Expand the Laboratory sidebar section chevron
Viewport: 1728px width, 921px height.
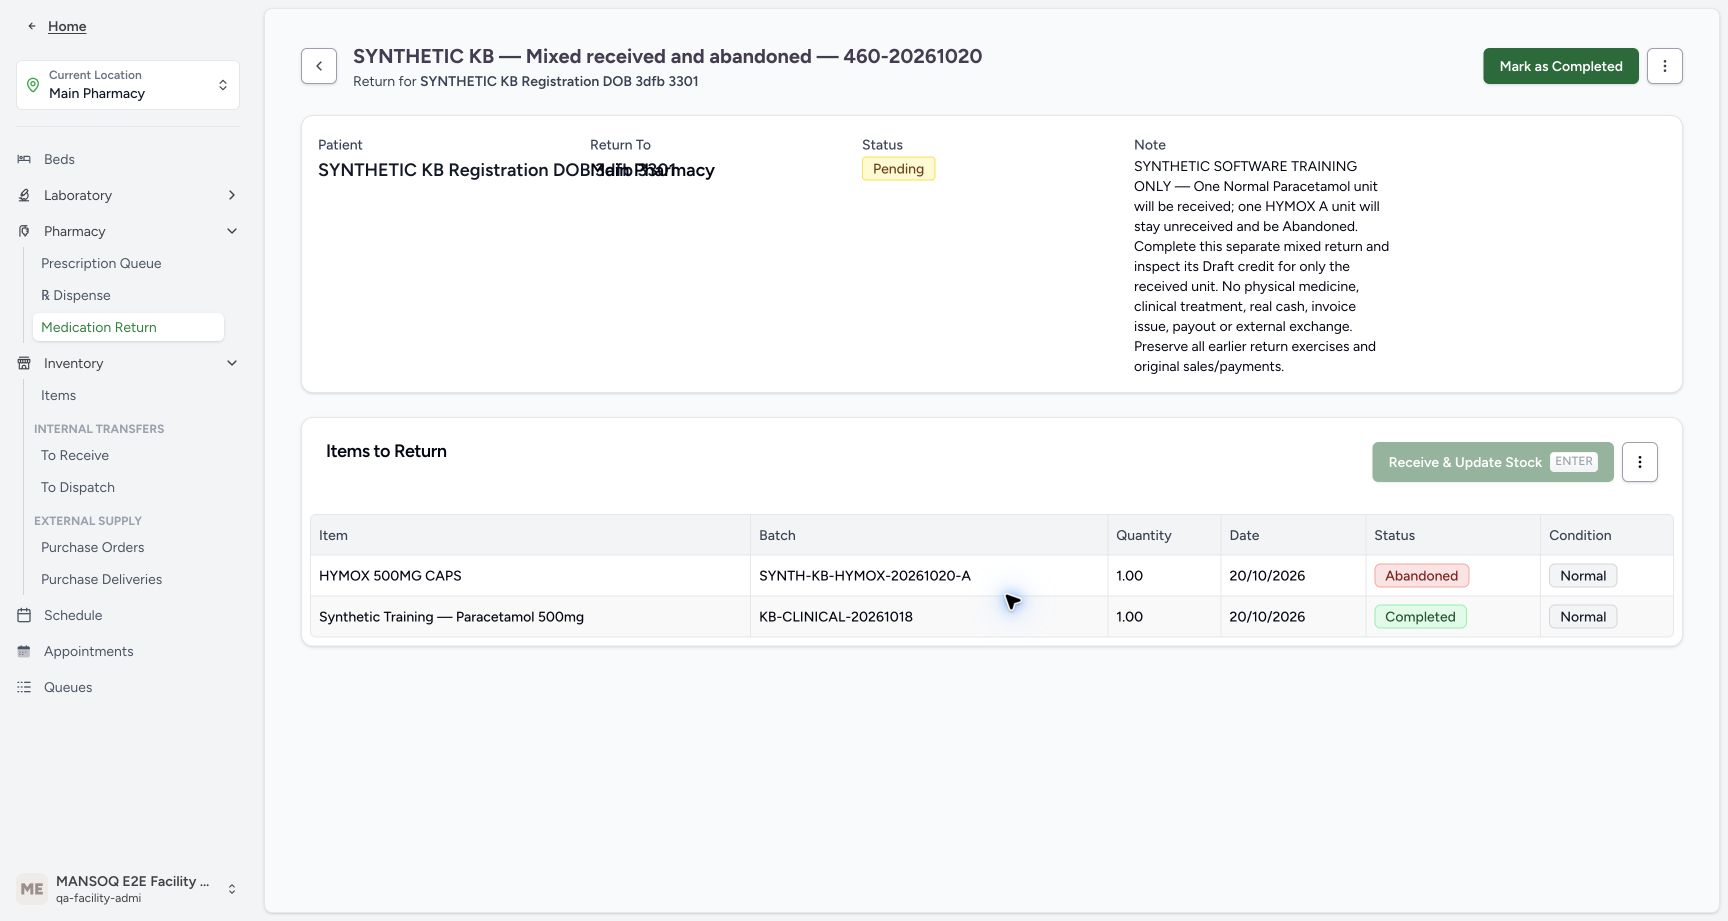(x=232, y=195)
